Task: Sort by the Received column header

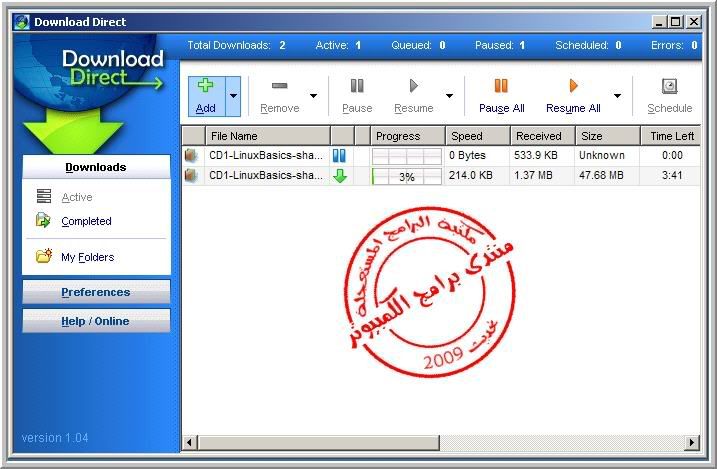Action: [x=543, y=136]
